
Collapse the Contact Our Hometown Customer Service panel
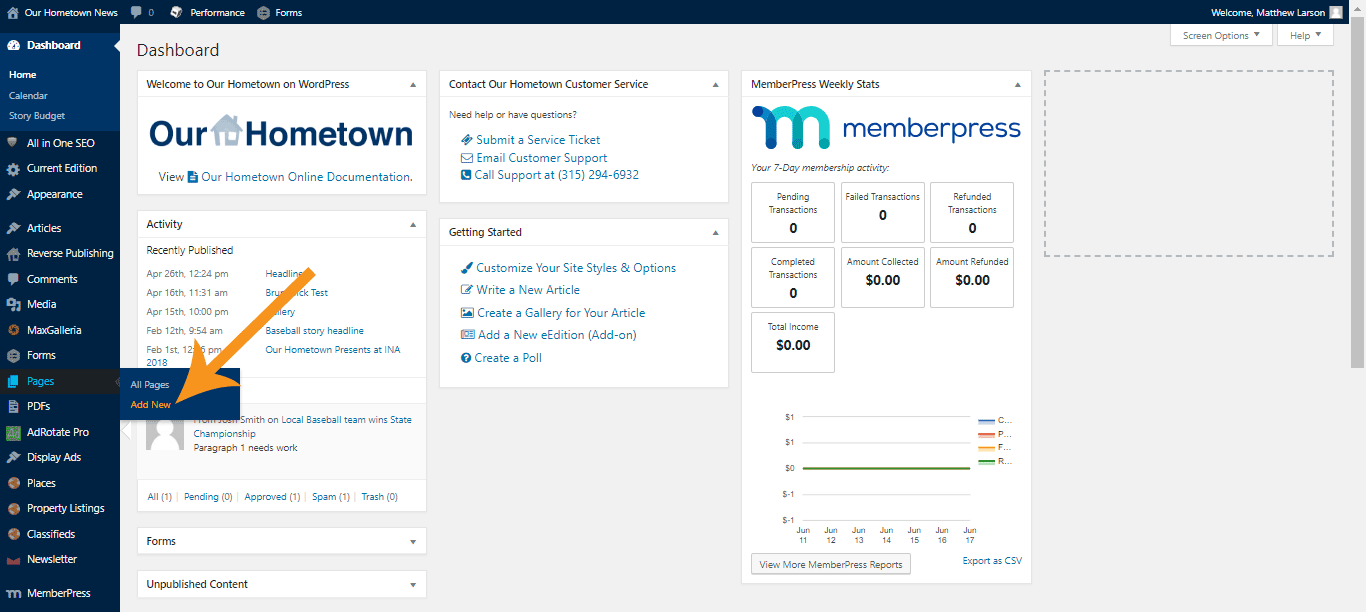[x=715, y=85]
